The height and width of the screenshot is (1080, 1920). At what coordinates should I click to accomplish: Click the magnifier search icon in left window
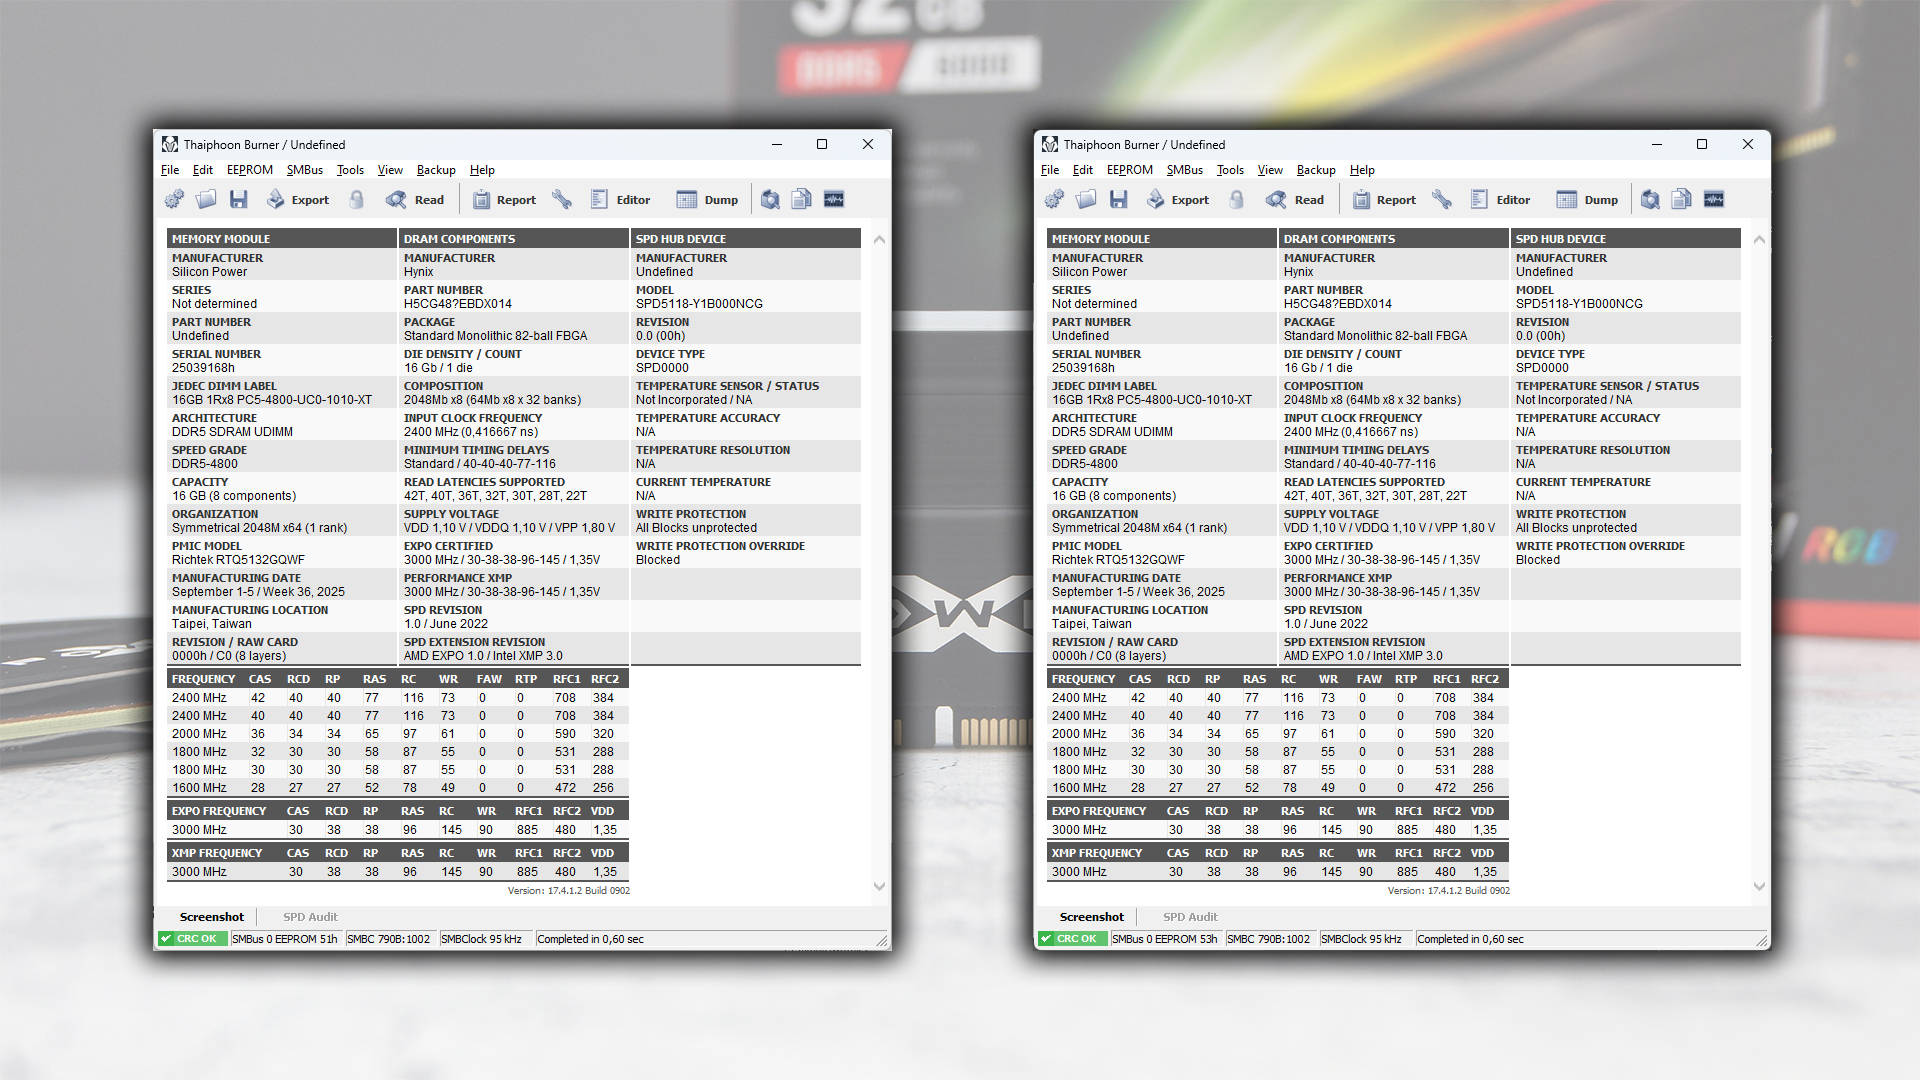coord(770,200)
